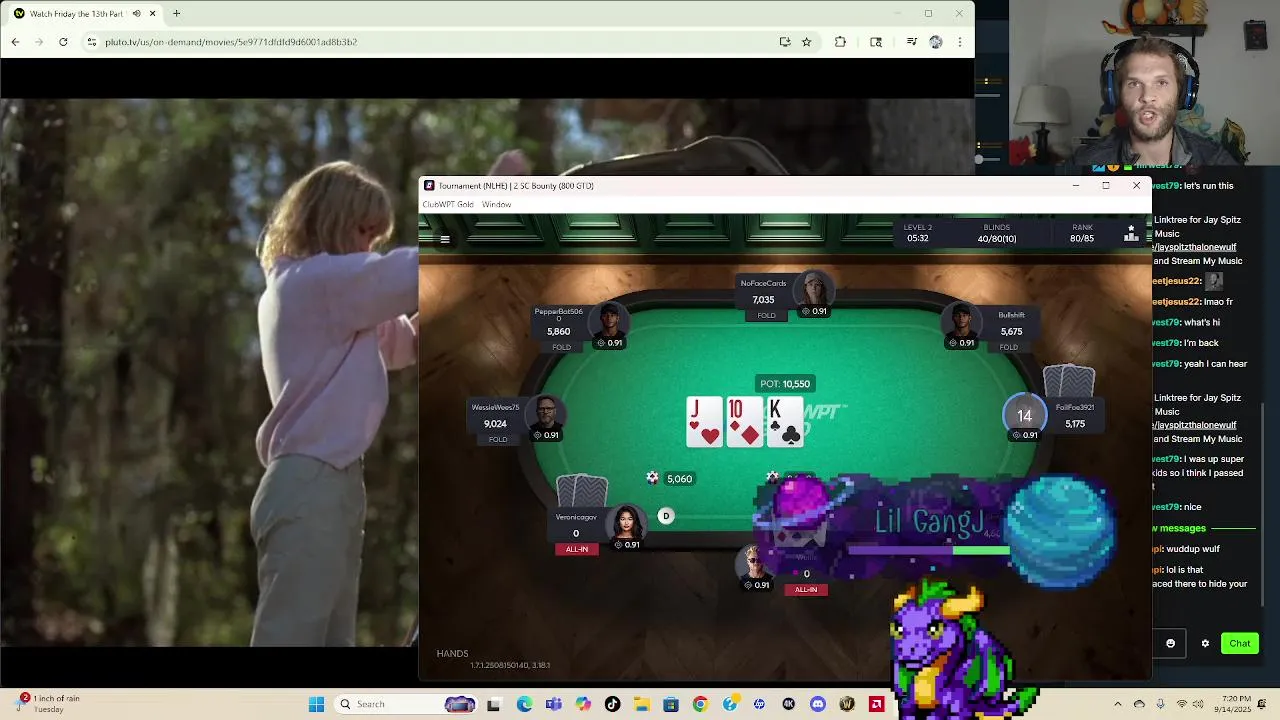Open the chat emoji picker
The width and height of the screenshot is (1280, 720).
click(x=1171, y=643)
